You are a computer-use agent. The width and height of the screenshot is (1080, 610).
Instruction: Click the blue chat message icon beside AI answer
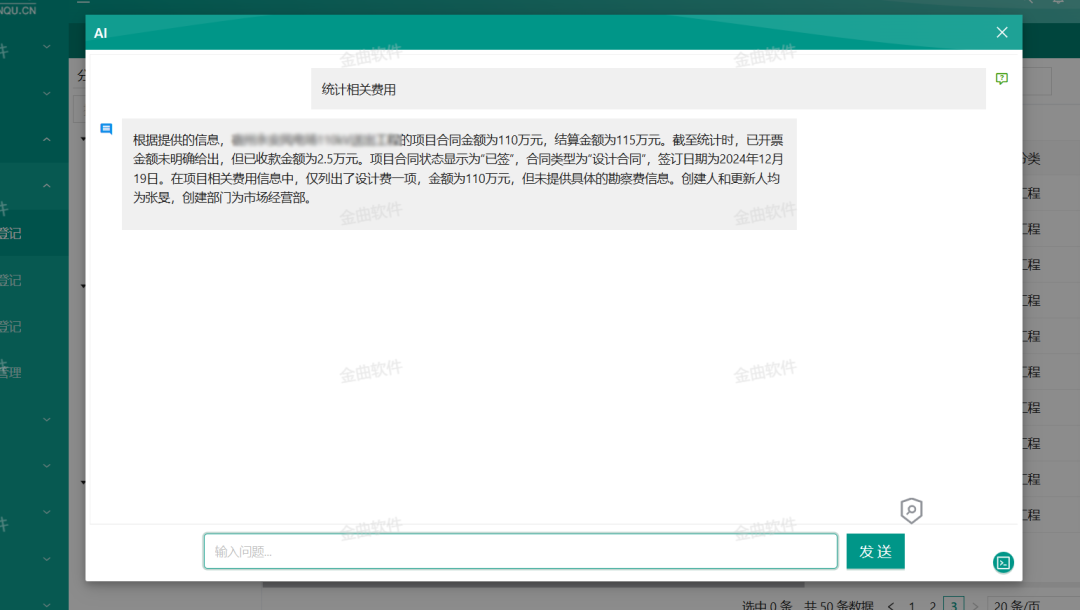coord(107,129)
